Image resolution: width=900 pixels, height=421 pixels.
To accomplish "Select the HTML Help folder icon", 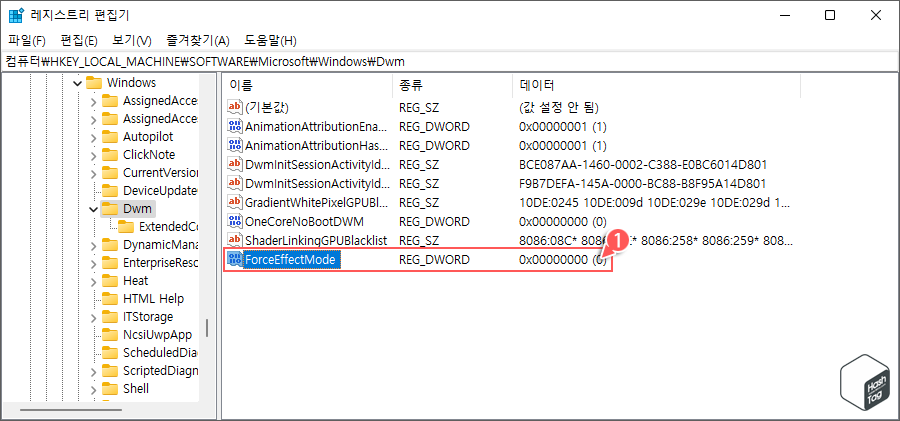I will point(110,299).
